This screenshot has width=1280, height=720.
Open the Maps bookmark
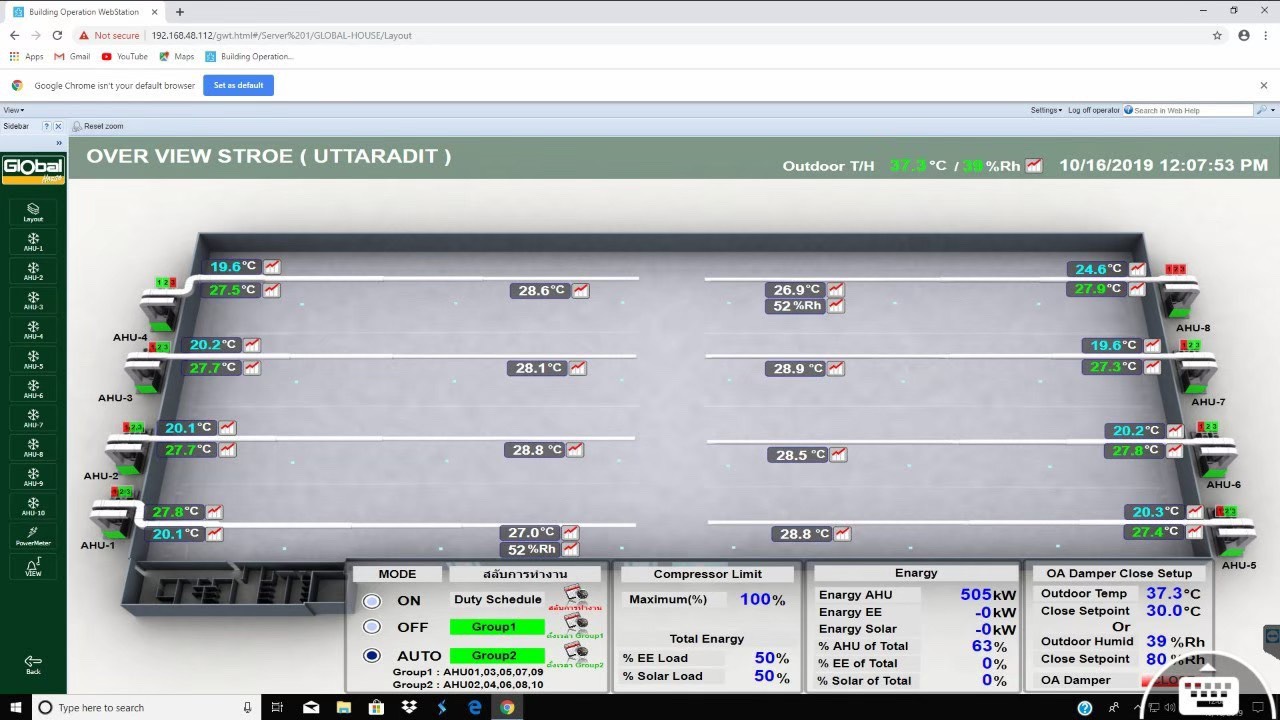click(x=177, y=57)
